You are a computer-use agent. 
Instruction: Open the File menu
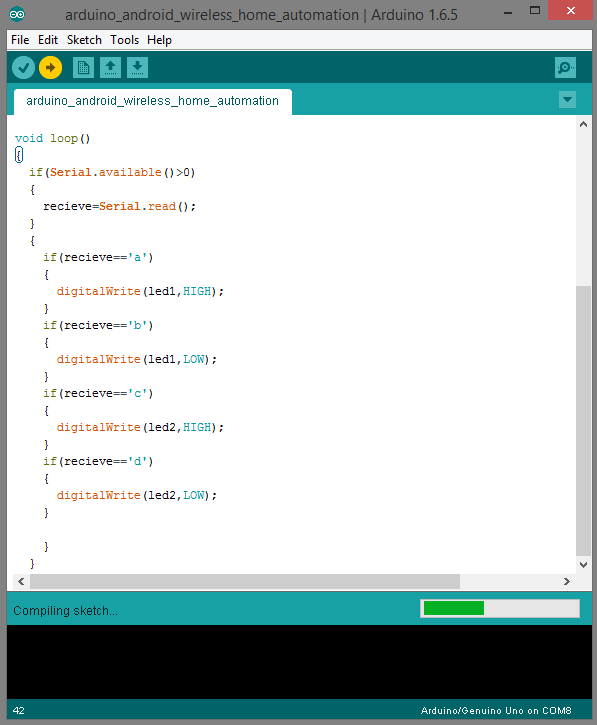(20, 40)
